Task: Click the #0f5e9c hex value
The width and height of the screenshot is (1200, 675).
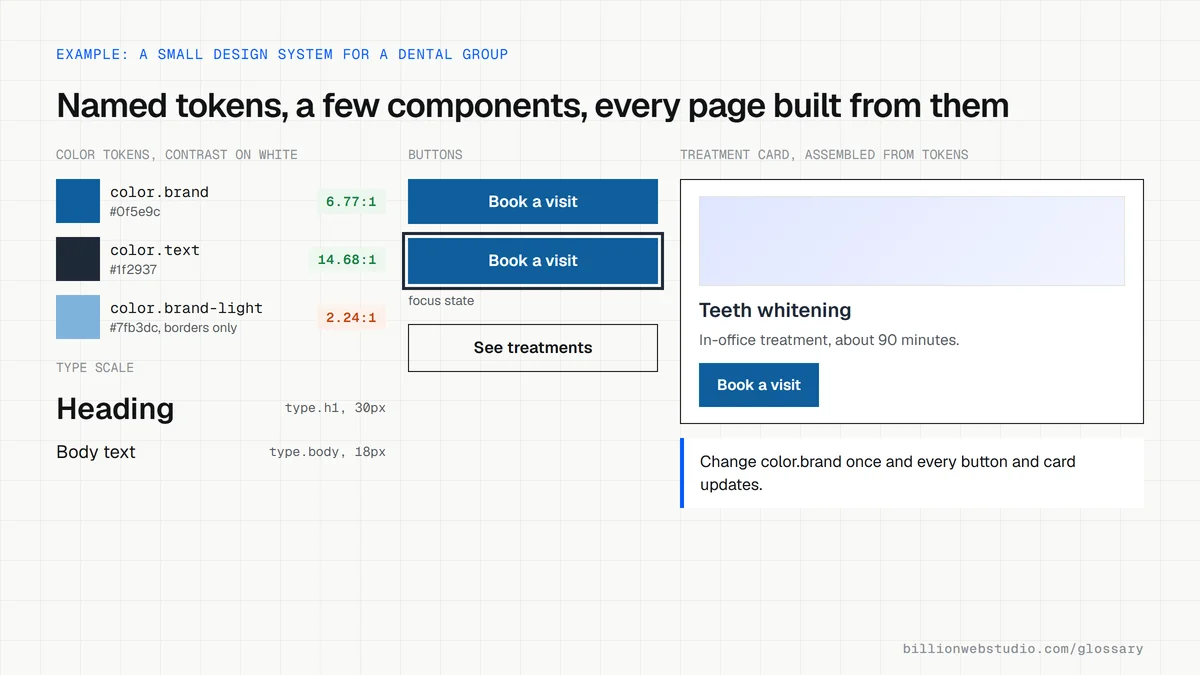Action: tap(135, 212)
